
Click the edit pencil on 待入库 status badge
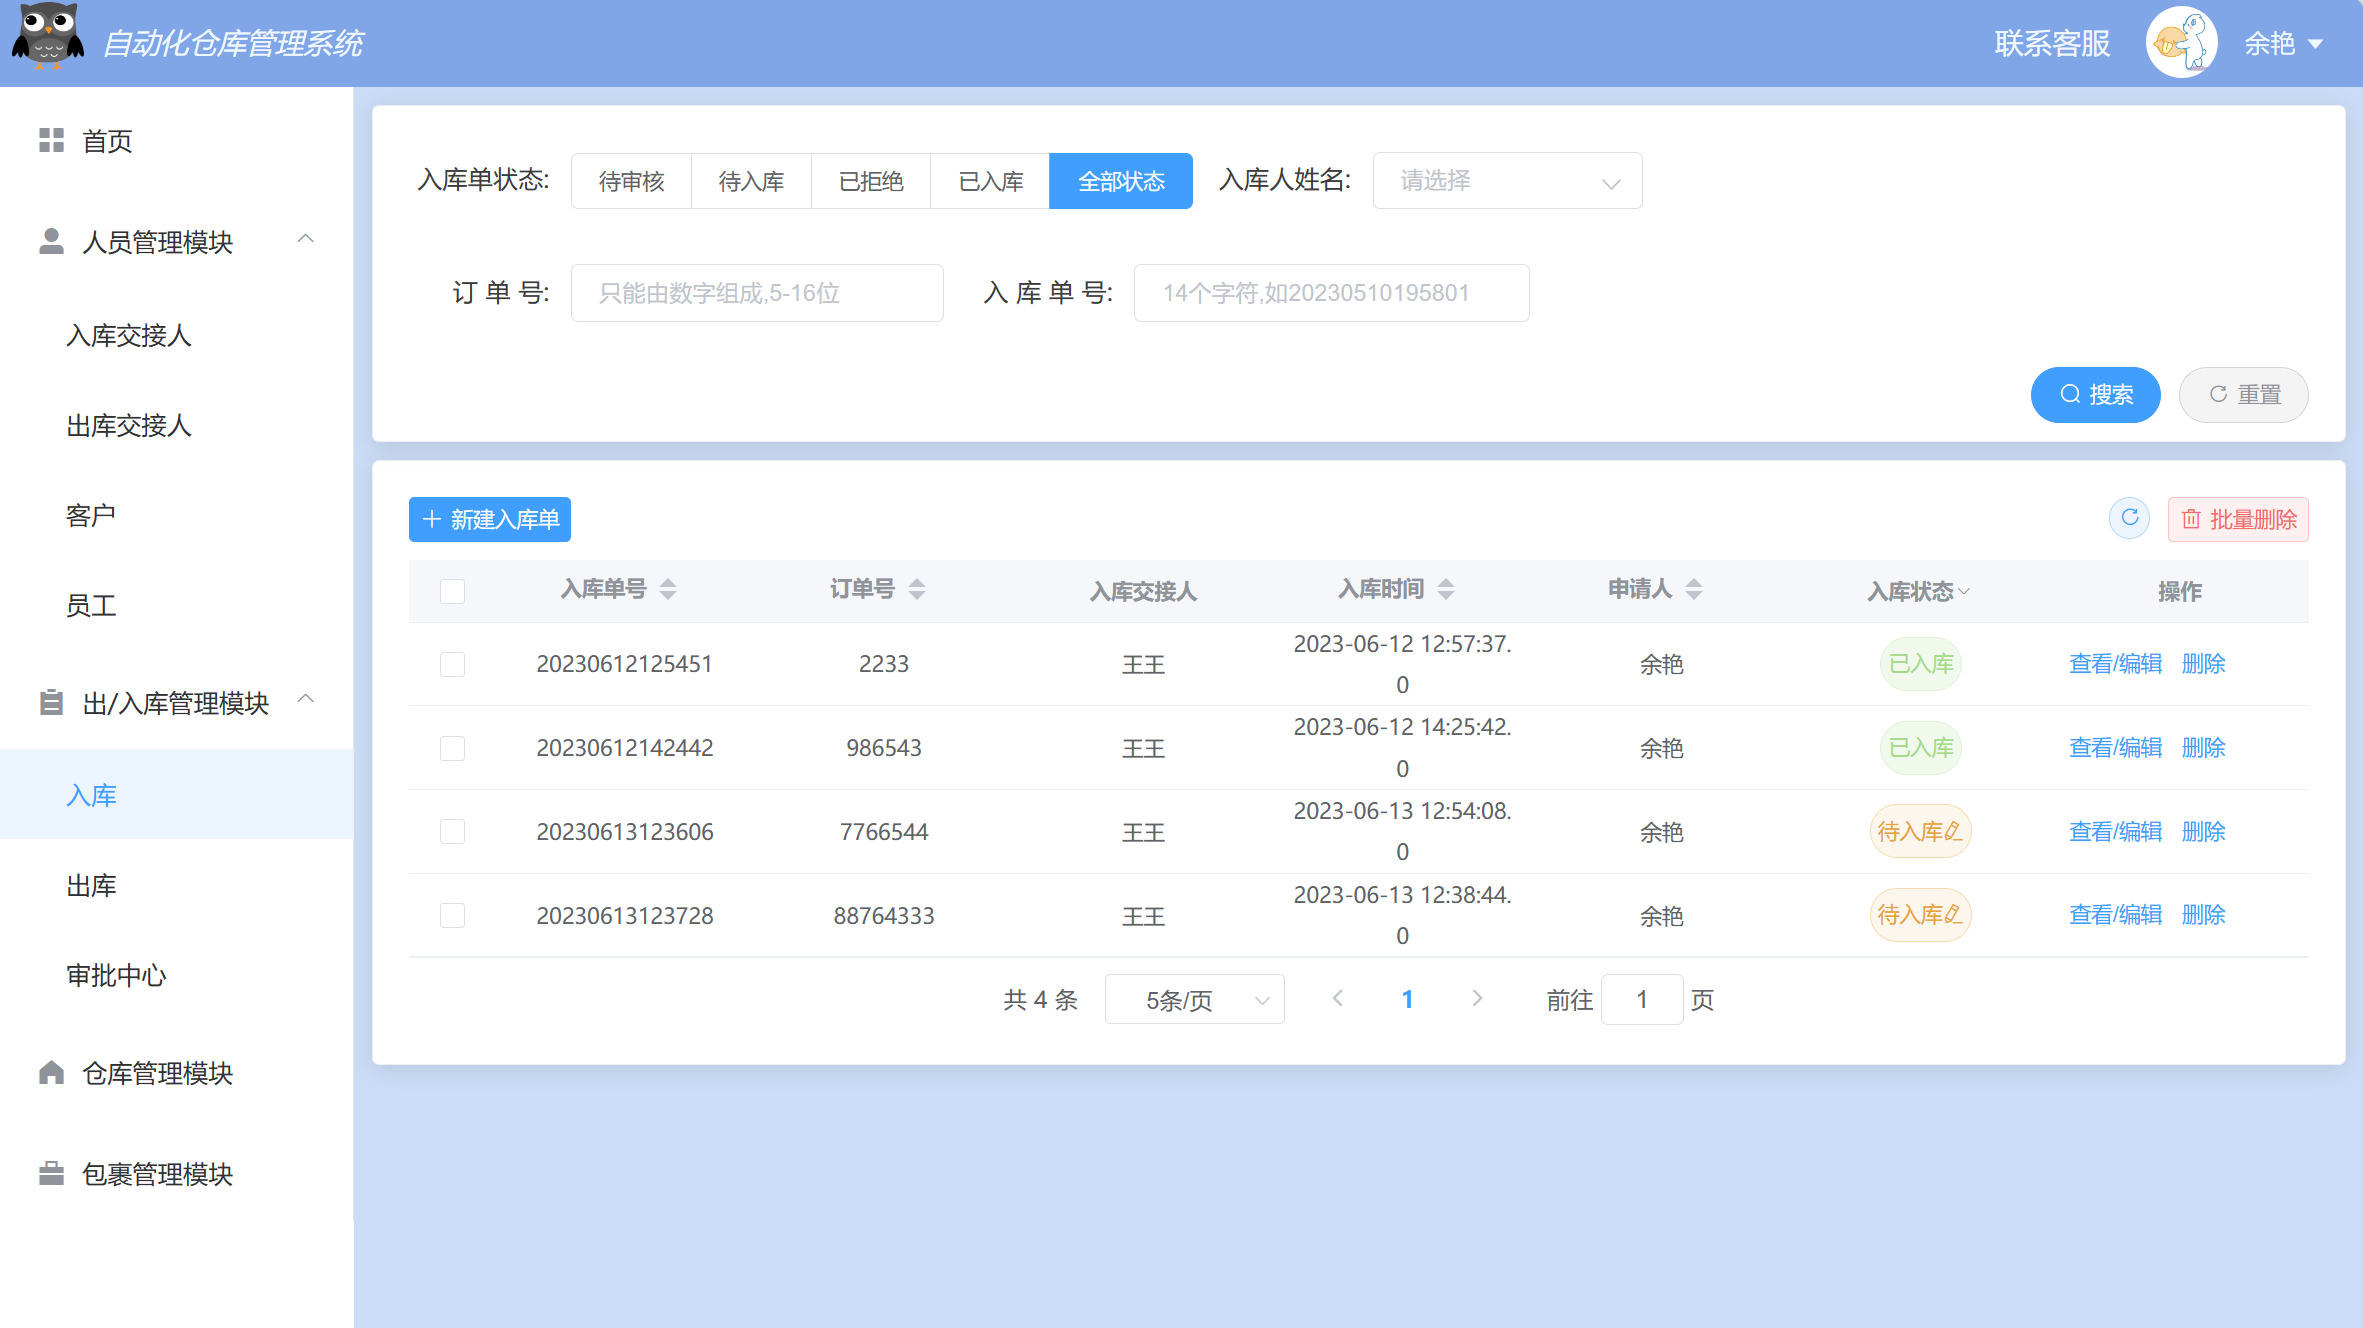point(1956,831)
